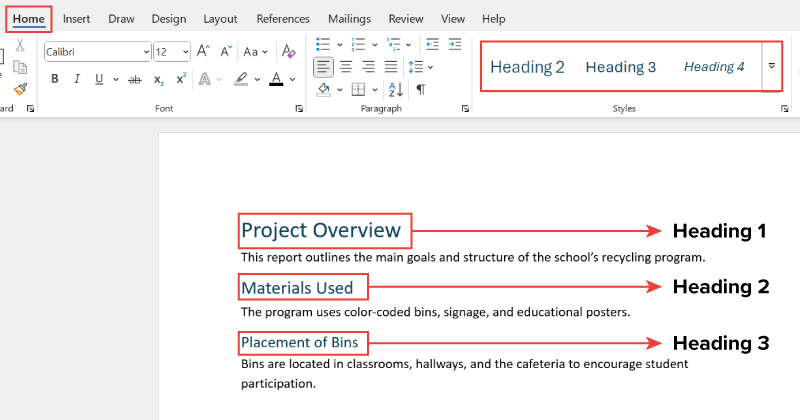Screen dimensions: 800x420
Task: Expand borders dropdown arrow
Action: [375, 90]
